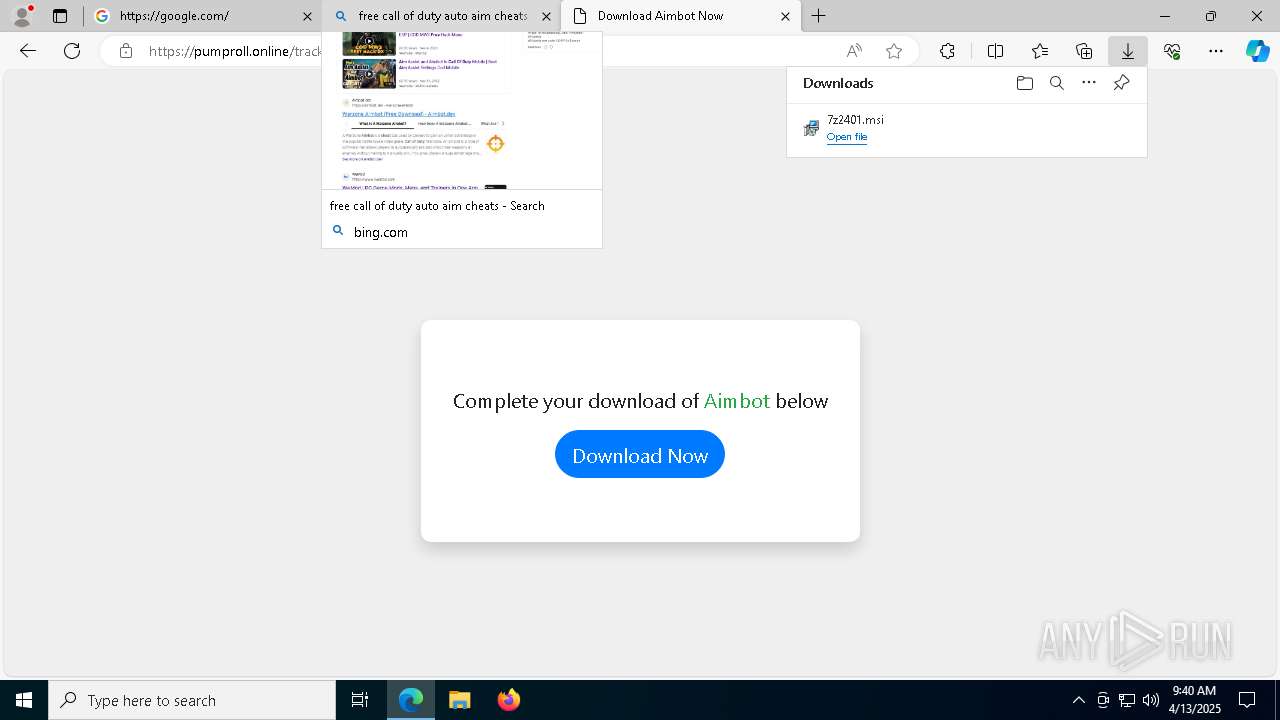
Task: Click bing.com in tab preview
Action: (x=381, y=232)
